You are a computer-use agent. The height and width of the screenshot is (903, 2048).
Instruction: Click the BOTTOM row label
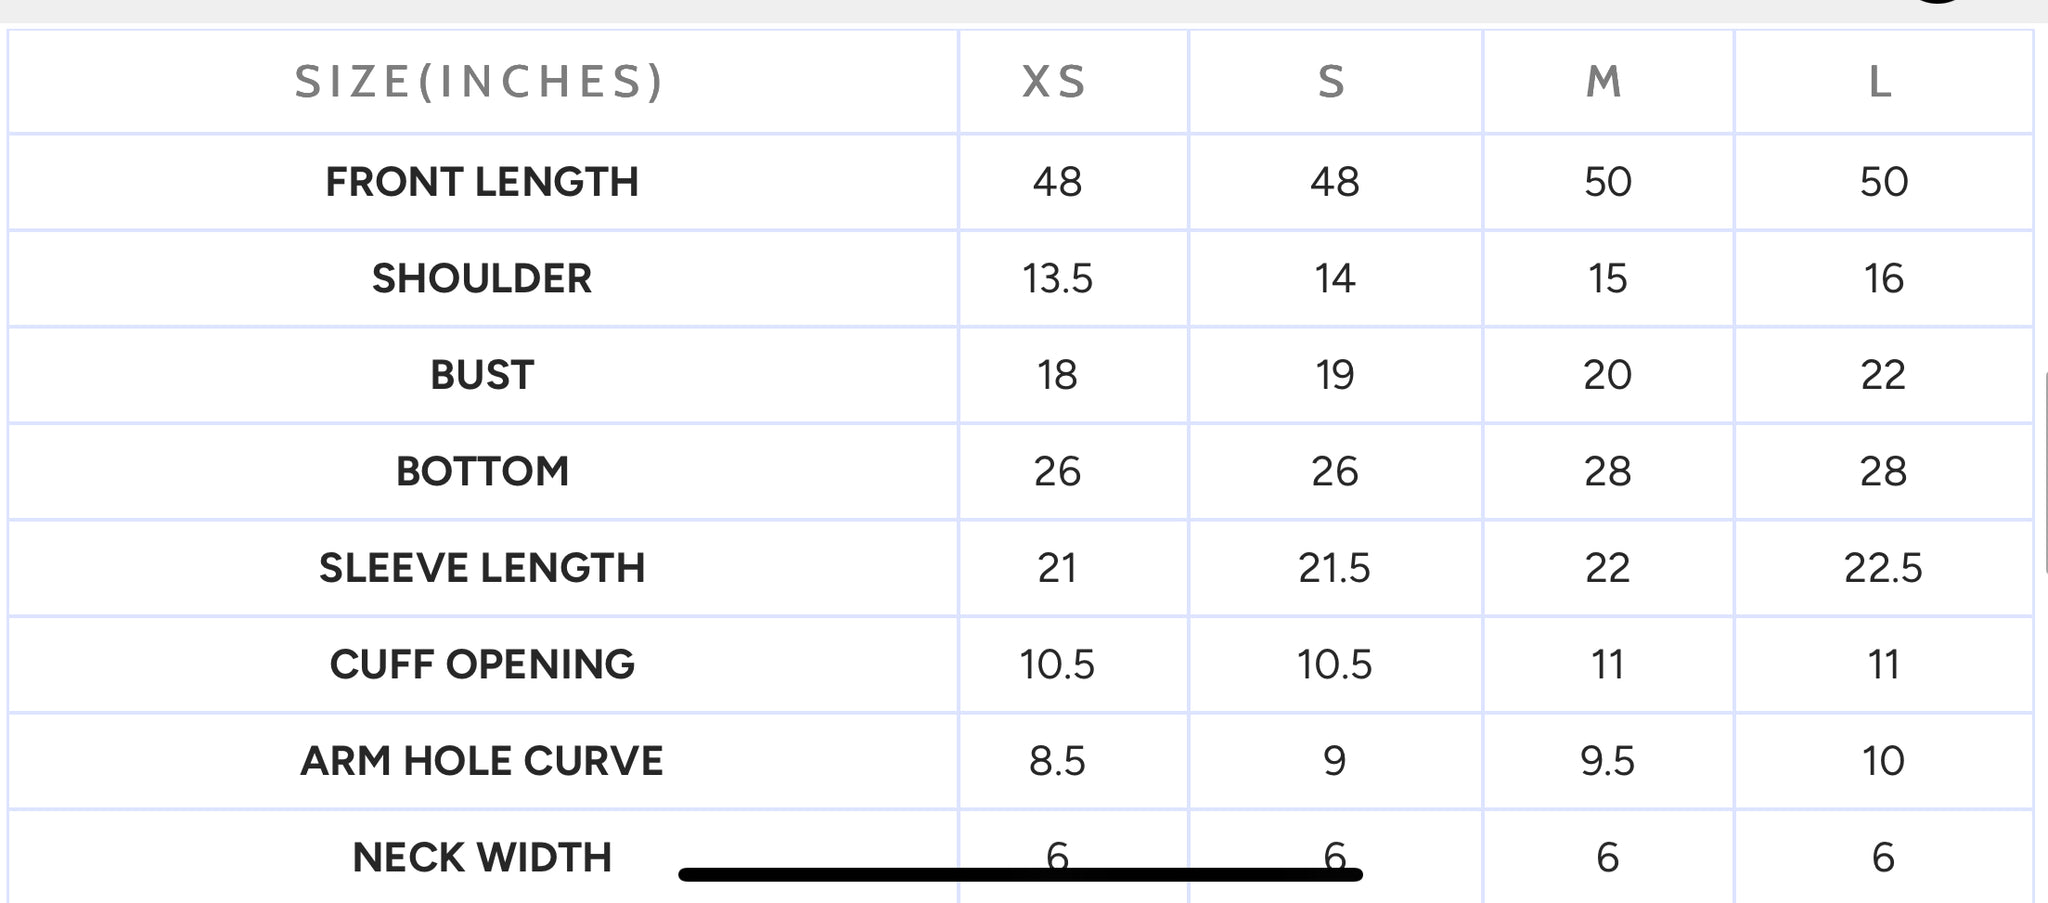coord(482,472)
